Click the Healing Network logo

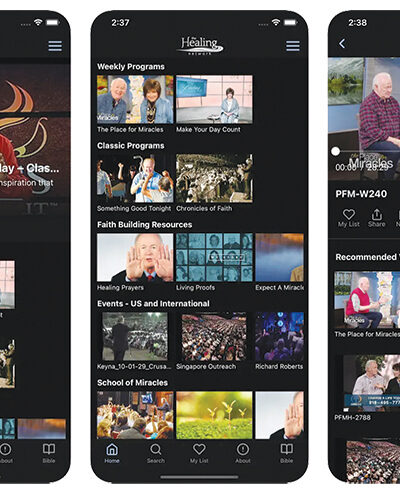[200, 46]
